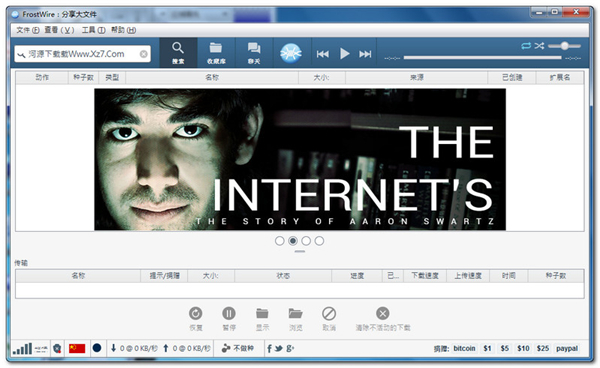Open the Aaron Swartz promo banner

[300, 160]
